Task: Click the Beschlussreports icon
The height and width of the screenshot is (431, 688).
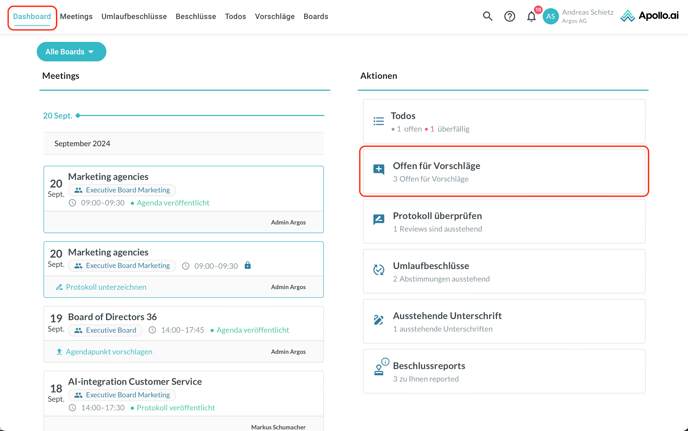Action: 379,369
